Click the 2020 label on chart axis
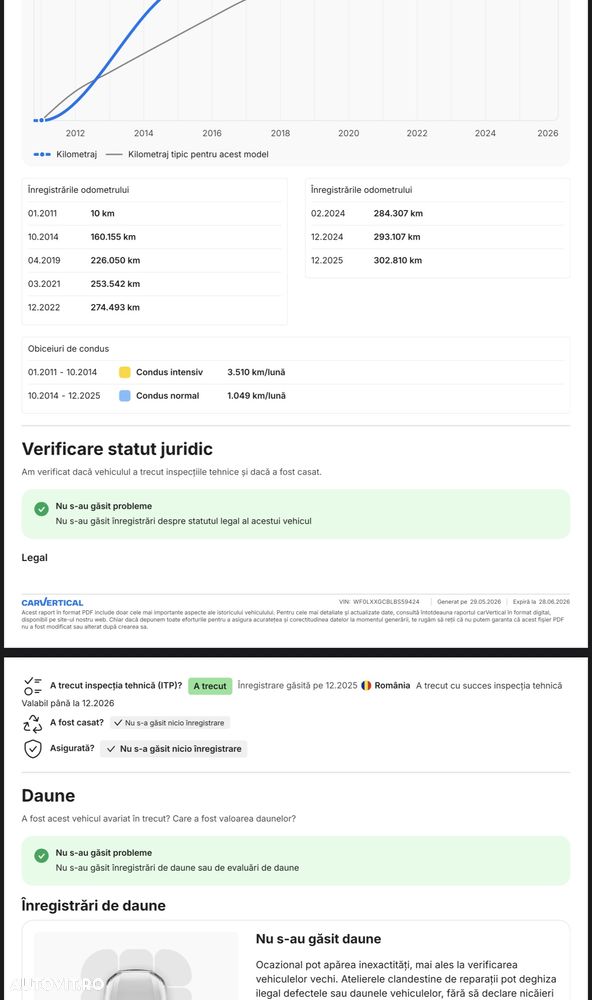 (x=348, y=133)
